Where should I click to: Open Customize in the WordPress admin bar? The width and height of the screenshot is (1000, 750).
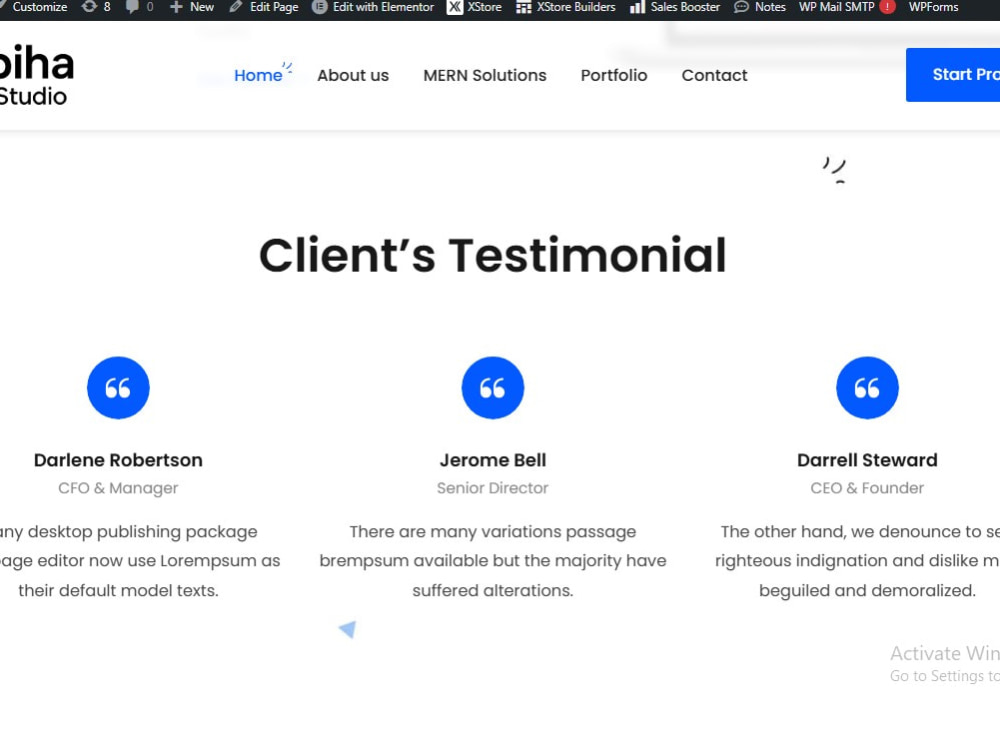(x=40, y=7)
